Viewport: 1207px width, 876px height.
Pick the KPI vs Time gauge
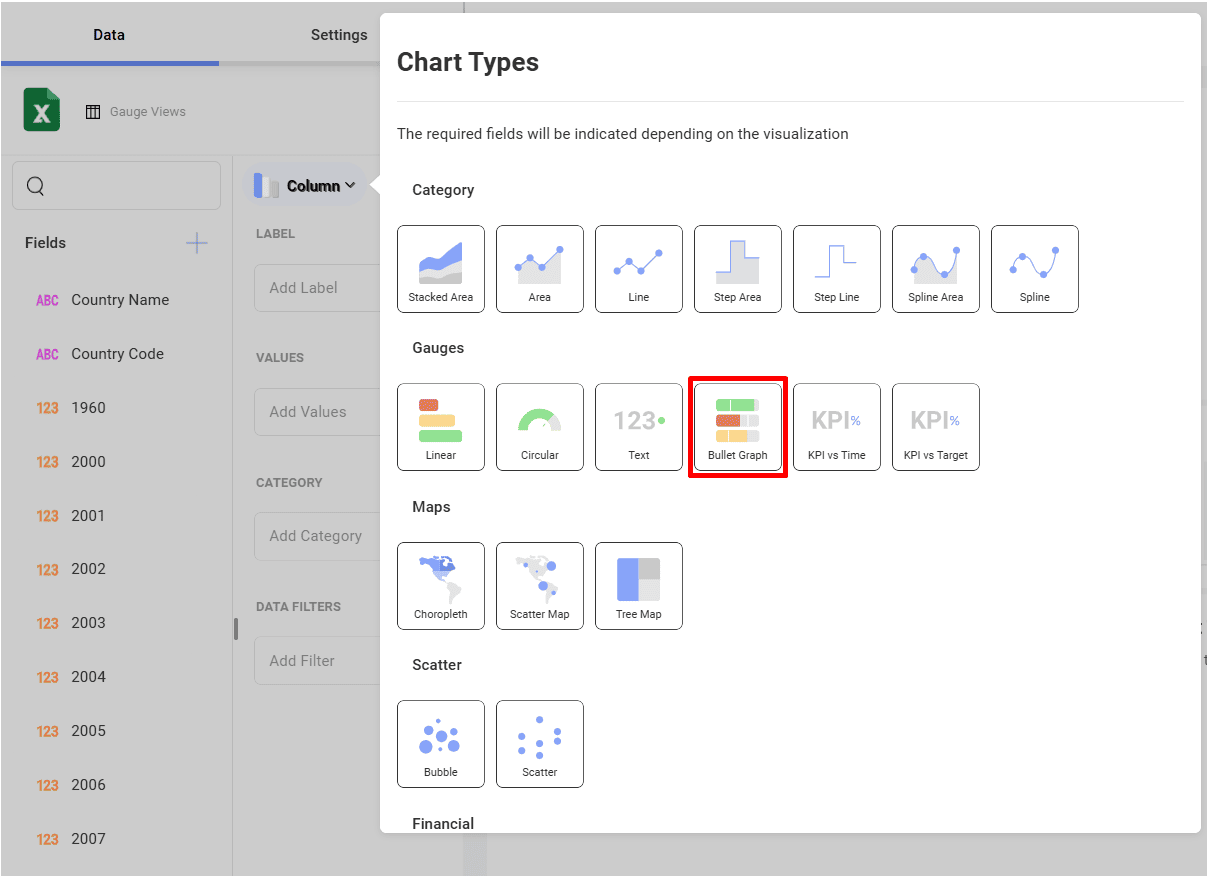pos(837,427)
